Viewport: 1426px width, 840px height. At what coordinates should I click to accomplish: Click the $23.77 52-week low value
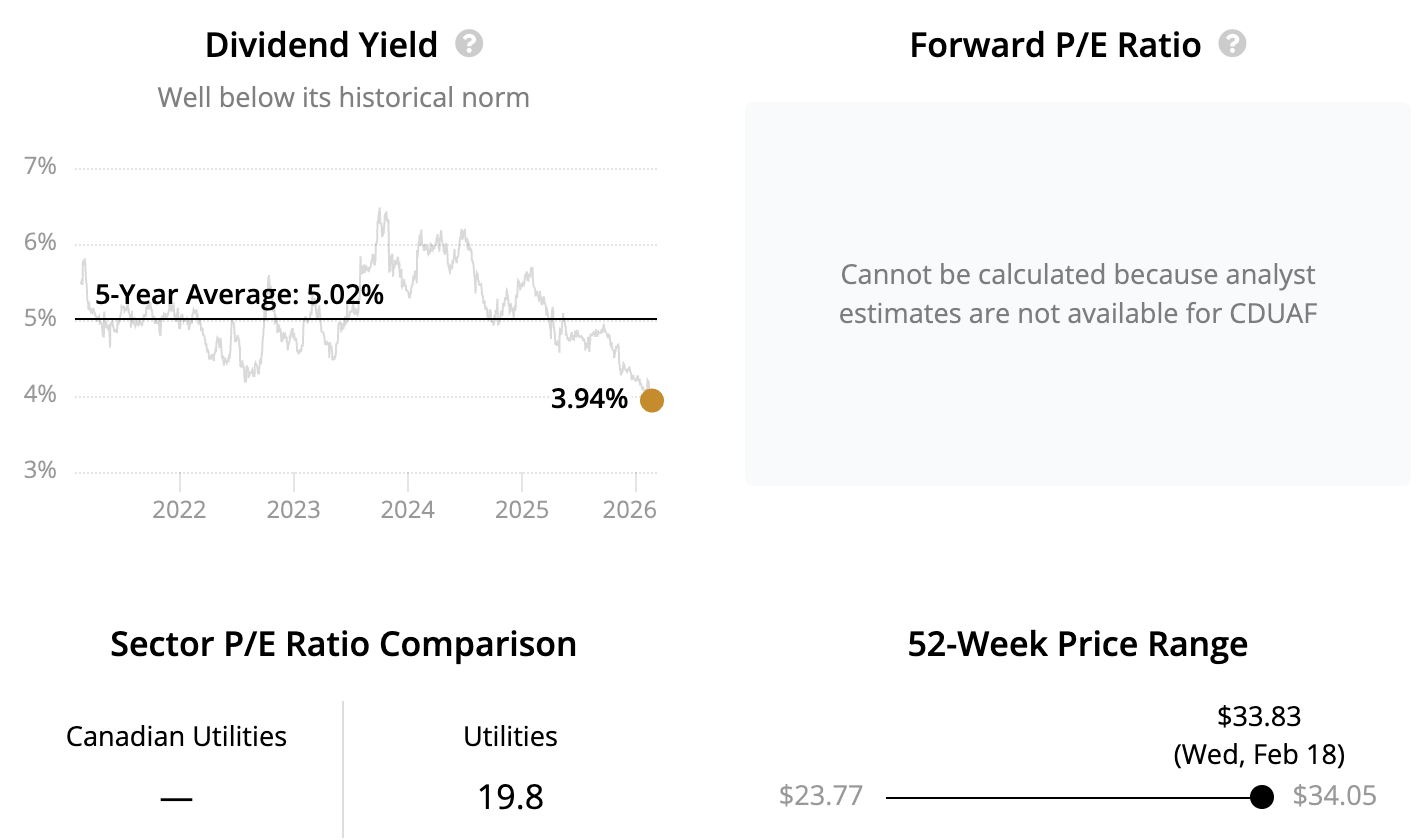(820, 797)
